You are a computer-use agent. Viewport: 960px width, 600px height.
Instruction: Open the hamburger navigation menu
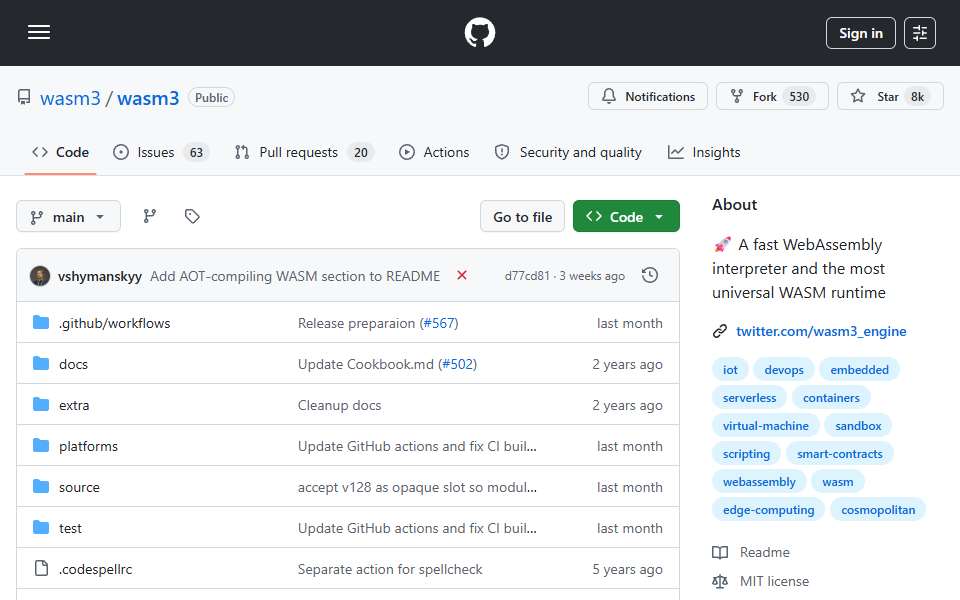39,32
